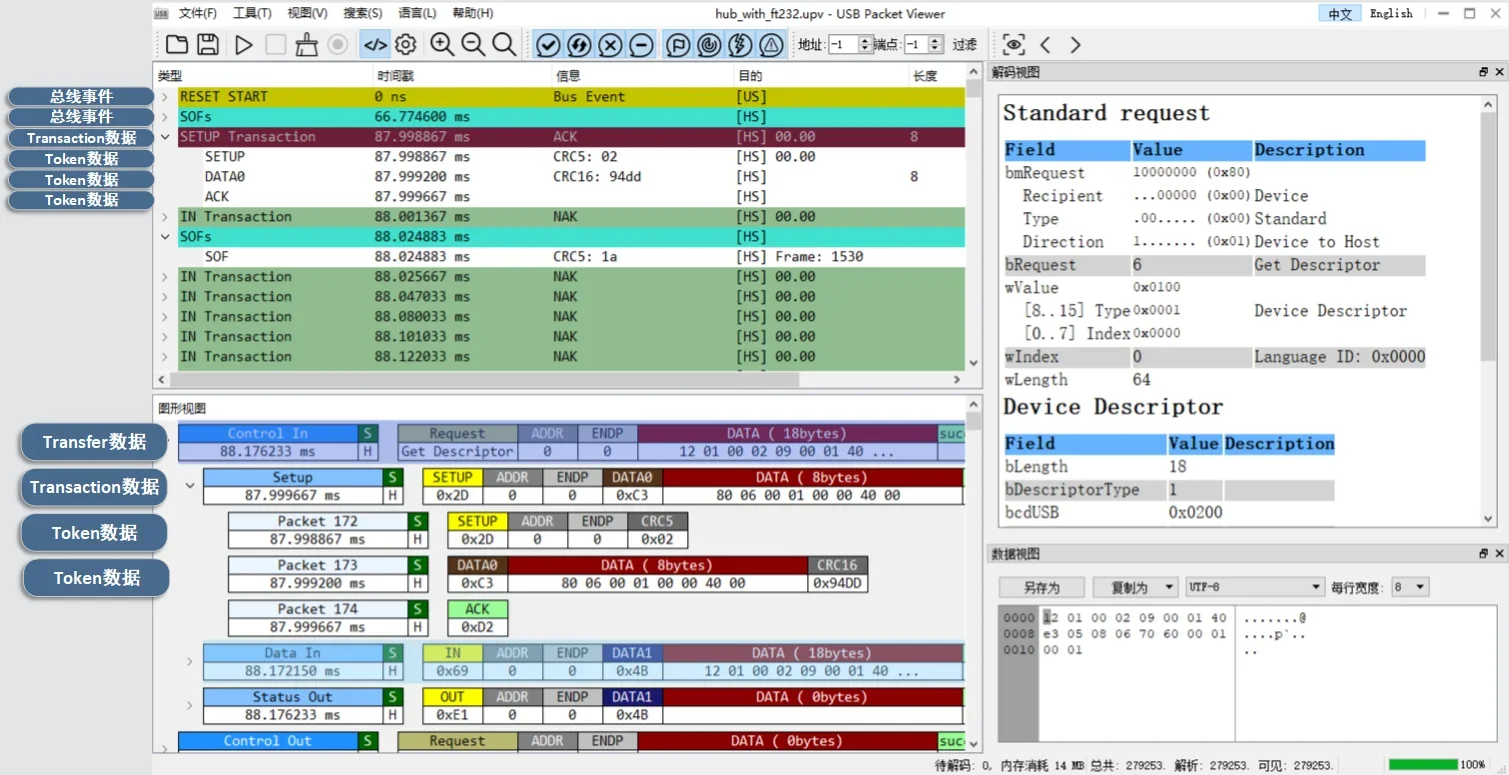The image size is (1509, 775).
Task: Click the broom clear data icon
Action: 307,44
